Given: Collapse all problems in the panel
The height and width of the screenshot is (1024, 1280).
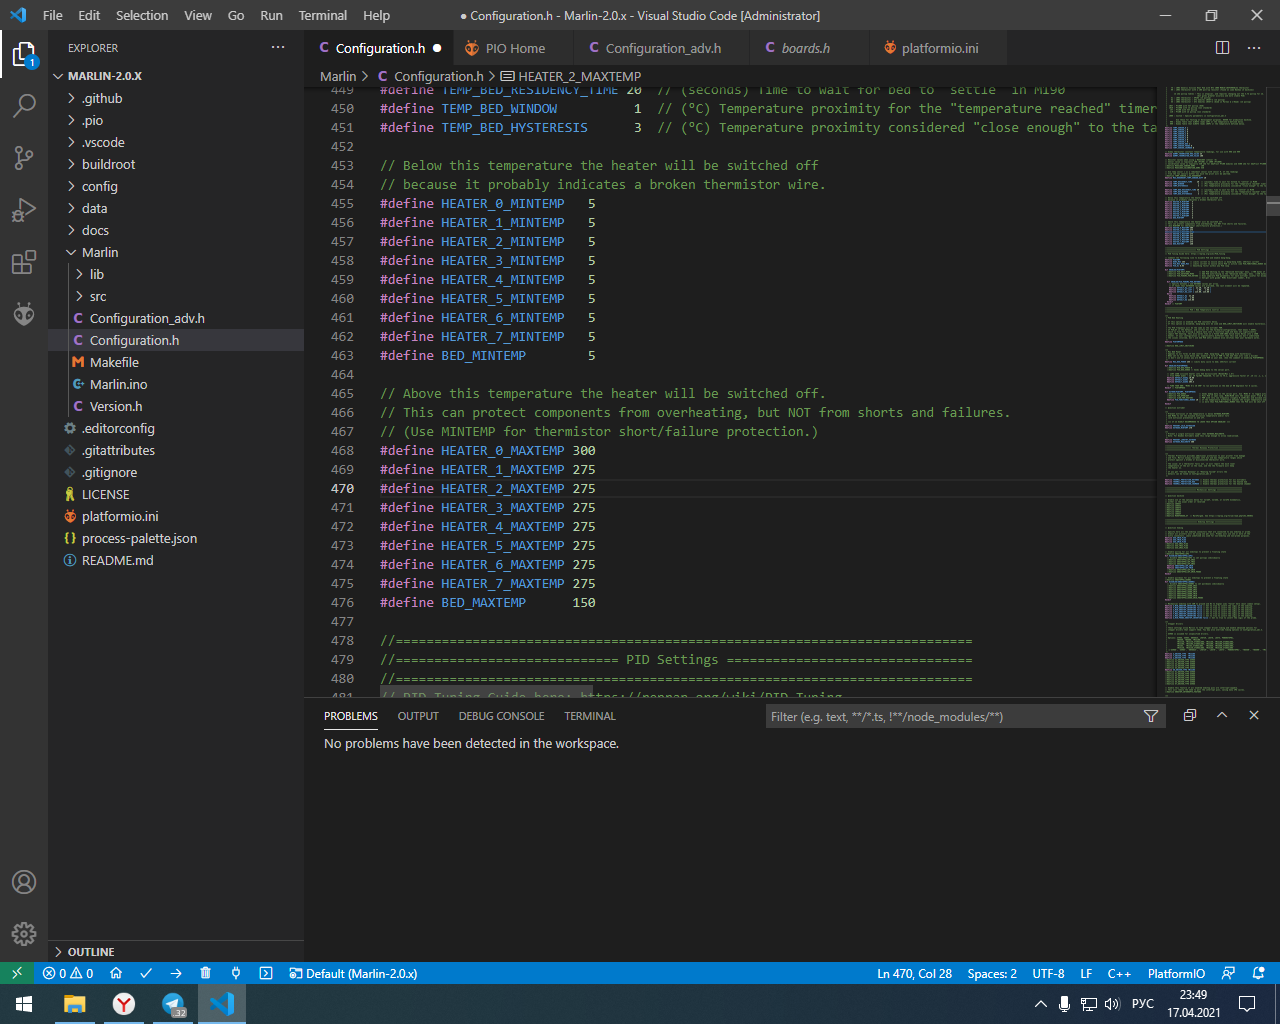Looking at the screenshot, I should (1190, 716).
